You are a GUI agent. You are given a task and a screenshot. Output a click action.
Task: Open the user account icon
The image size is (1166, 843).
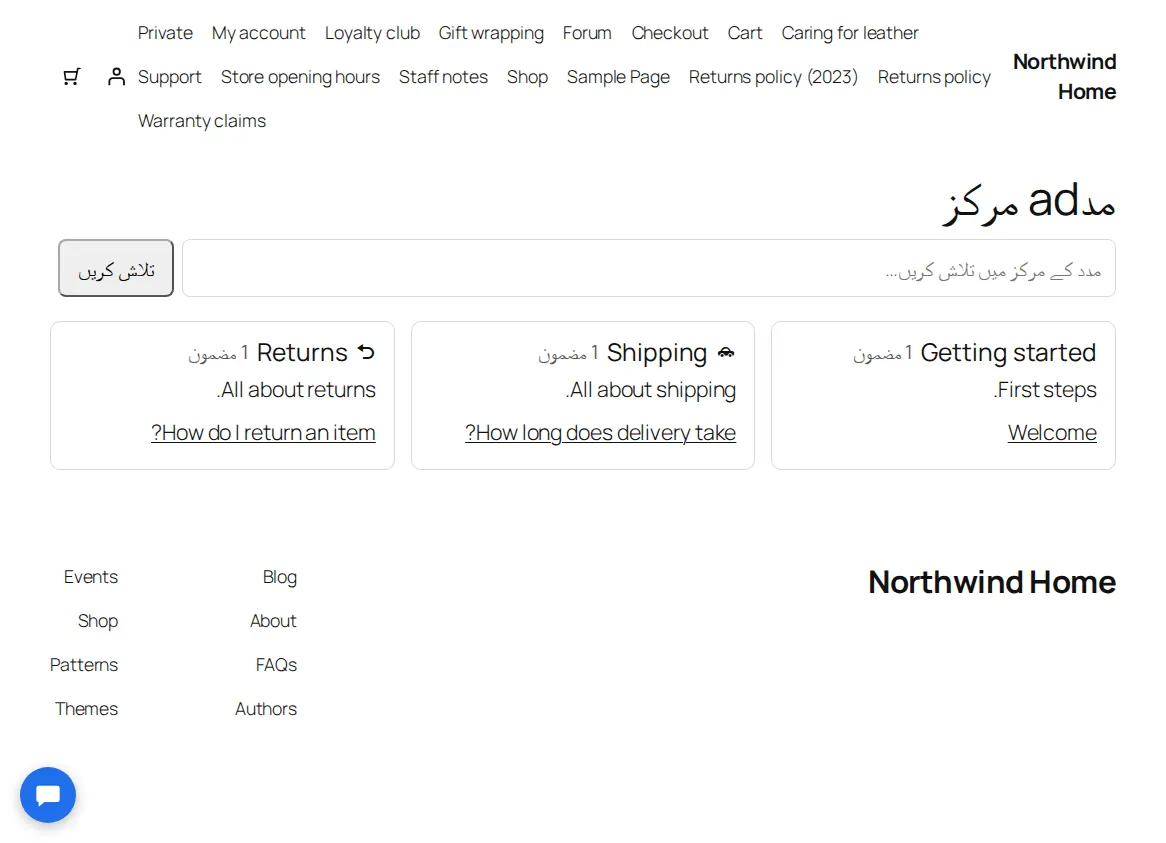click(116, 77)
